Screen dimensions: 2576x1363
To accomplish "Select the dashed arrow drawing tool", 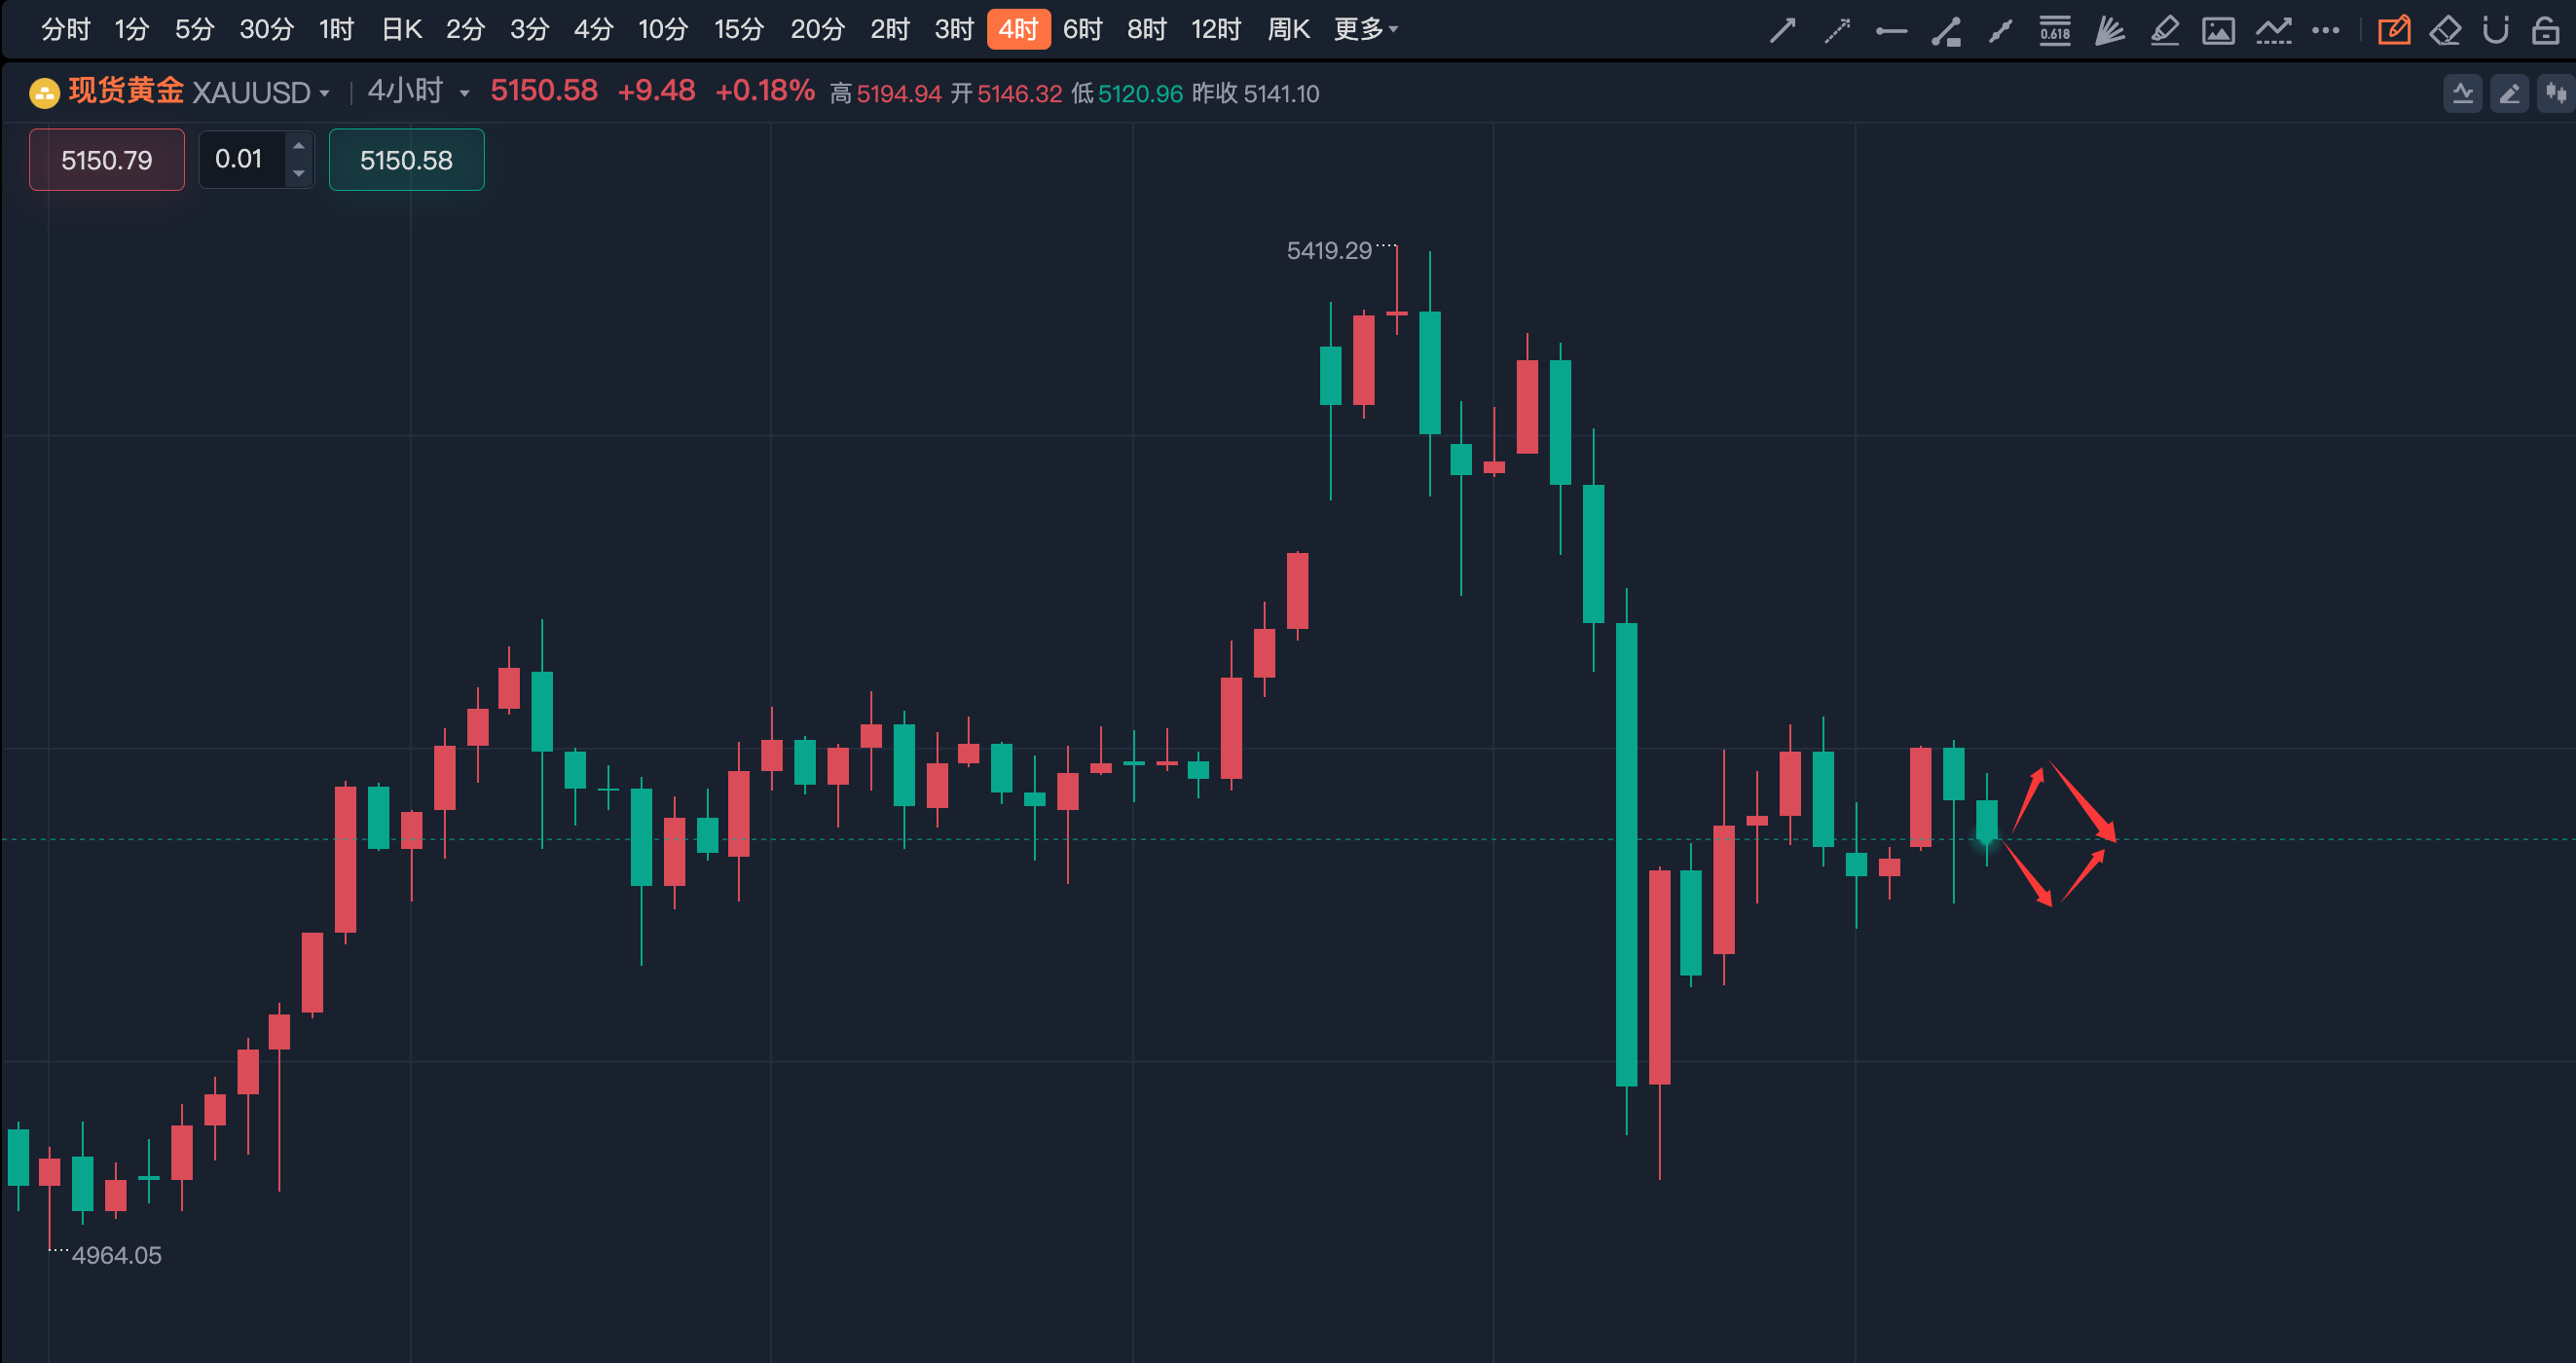I will point(1837,31).
